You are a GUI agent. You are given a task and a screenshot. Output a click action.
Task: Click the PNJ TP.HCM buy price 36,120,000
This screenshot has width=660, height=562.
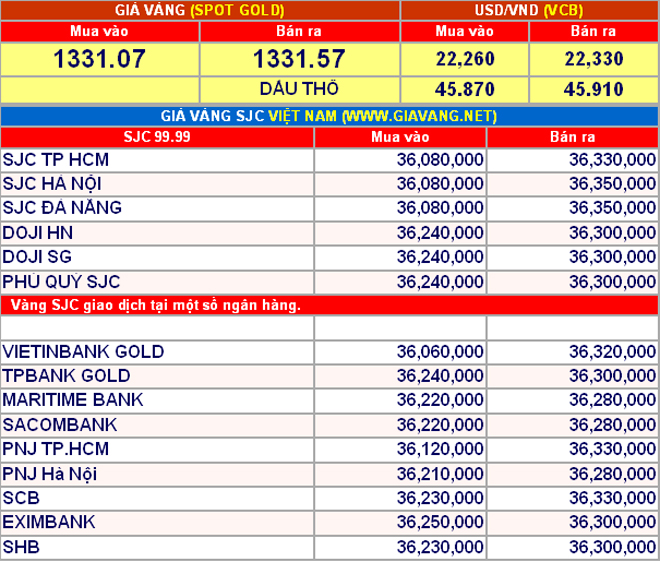[x=440, y=449]
